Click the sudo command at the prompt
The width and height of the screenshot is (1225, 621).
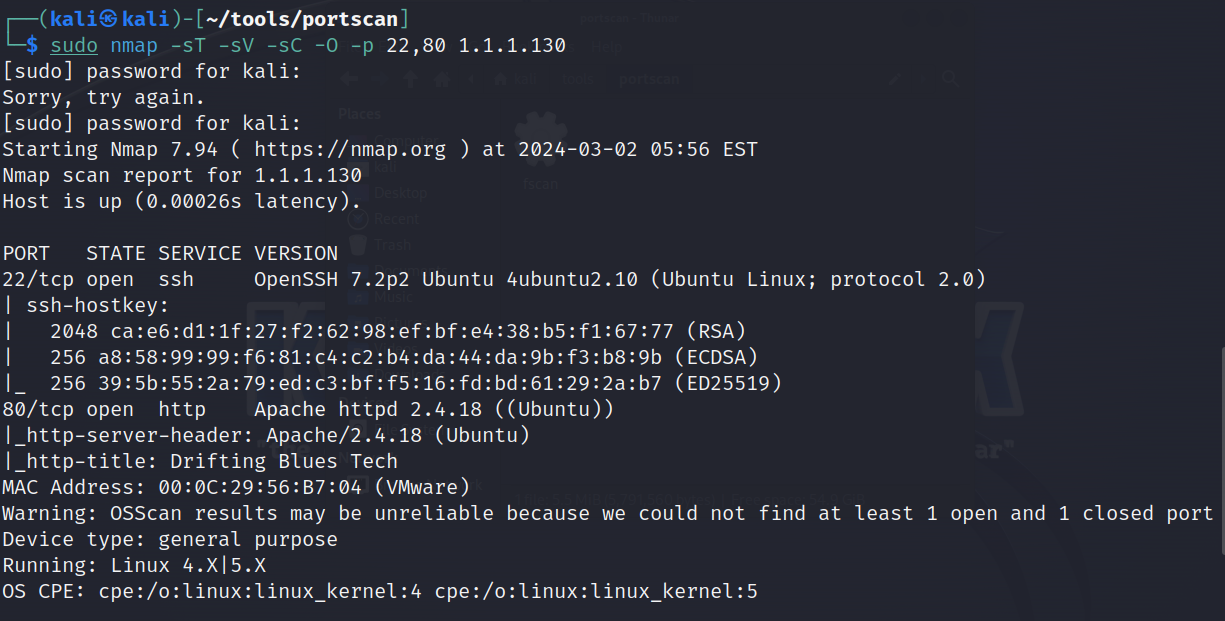coord(74,45)
